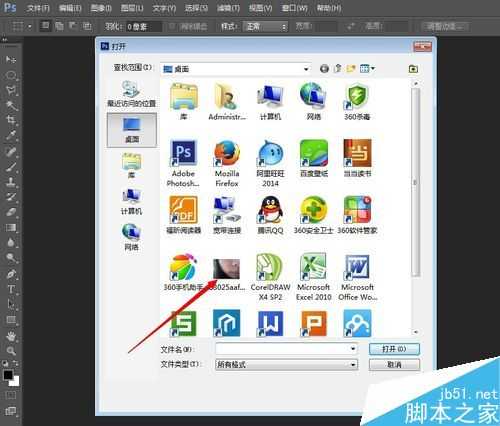Click the Microsoft Excel 2010 icon
This screenshot has width=500, height=426.
click(314, 267)
